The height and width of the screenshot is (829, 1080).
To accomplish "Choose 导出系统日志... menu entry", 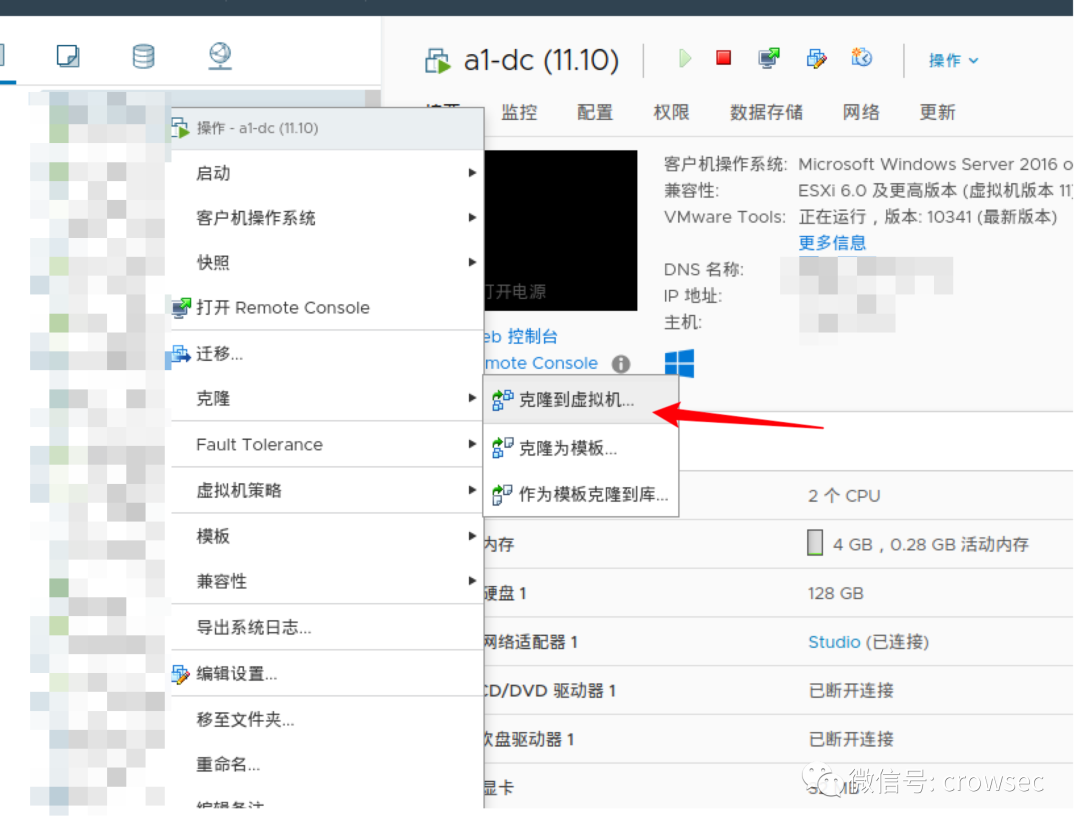I will pos(327,627).
